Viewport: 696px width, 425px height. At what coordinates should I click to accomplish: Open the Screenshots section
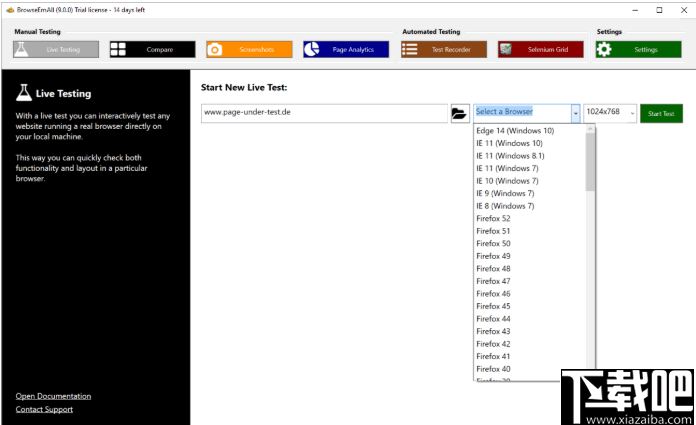[x=249, y=49]
